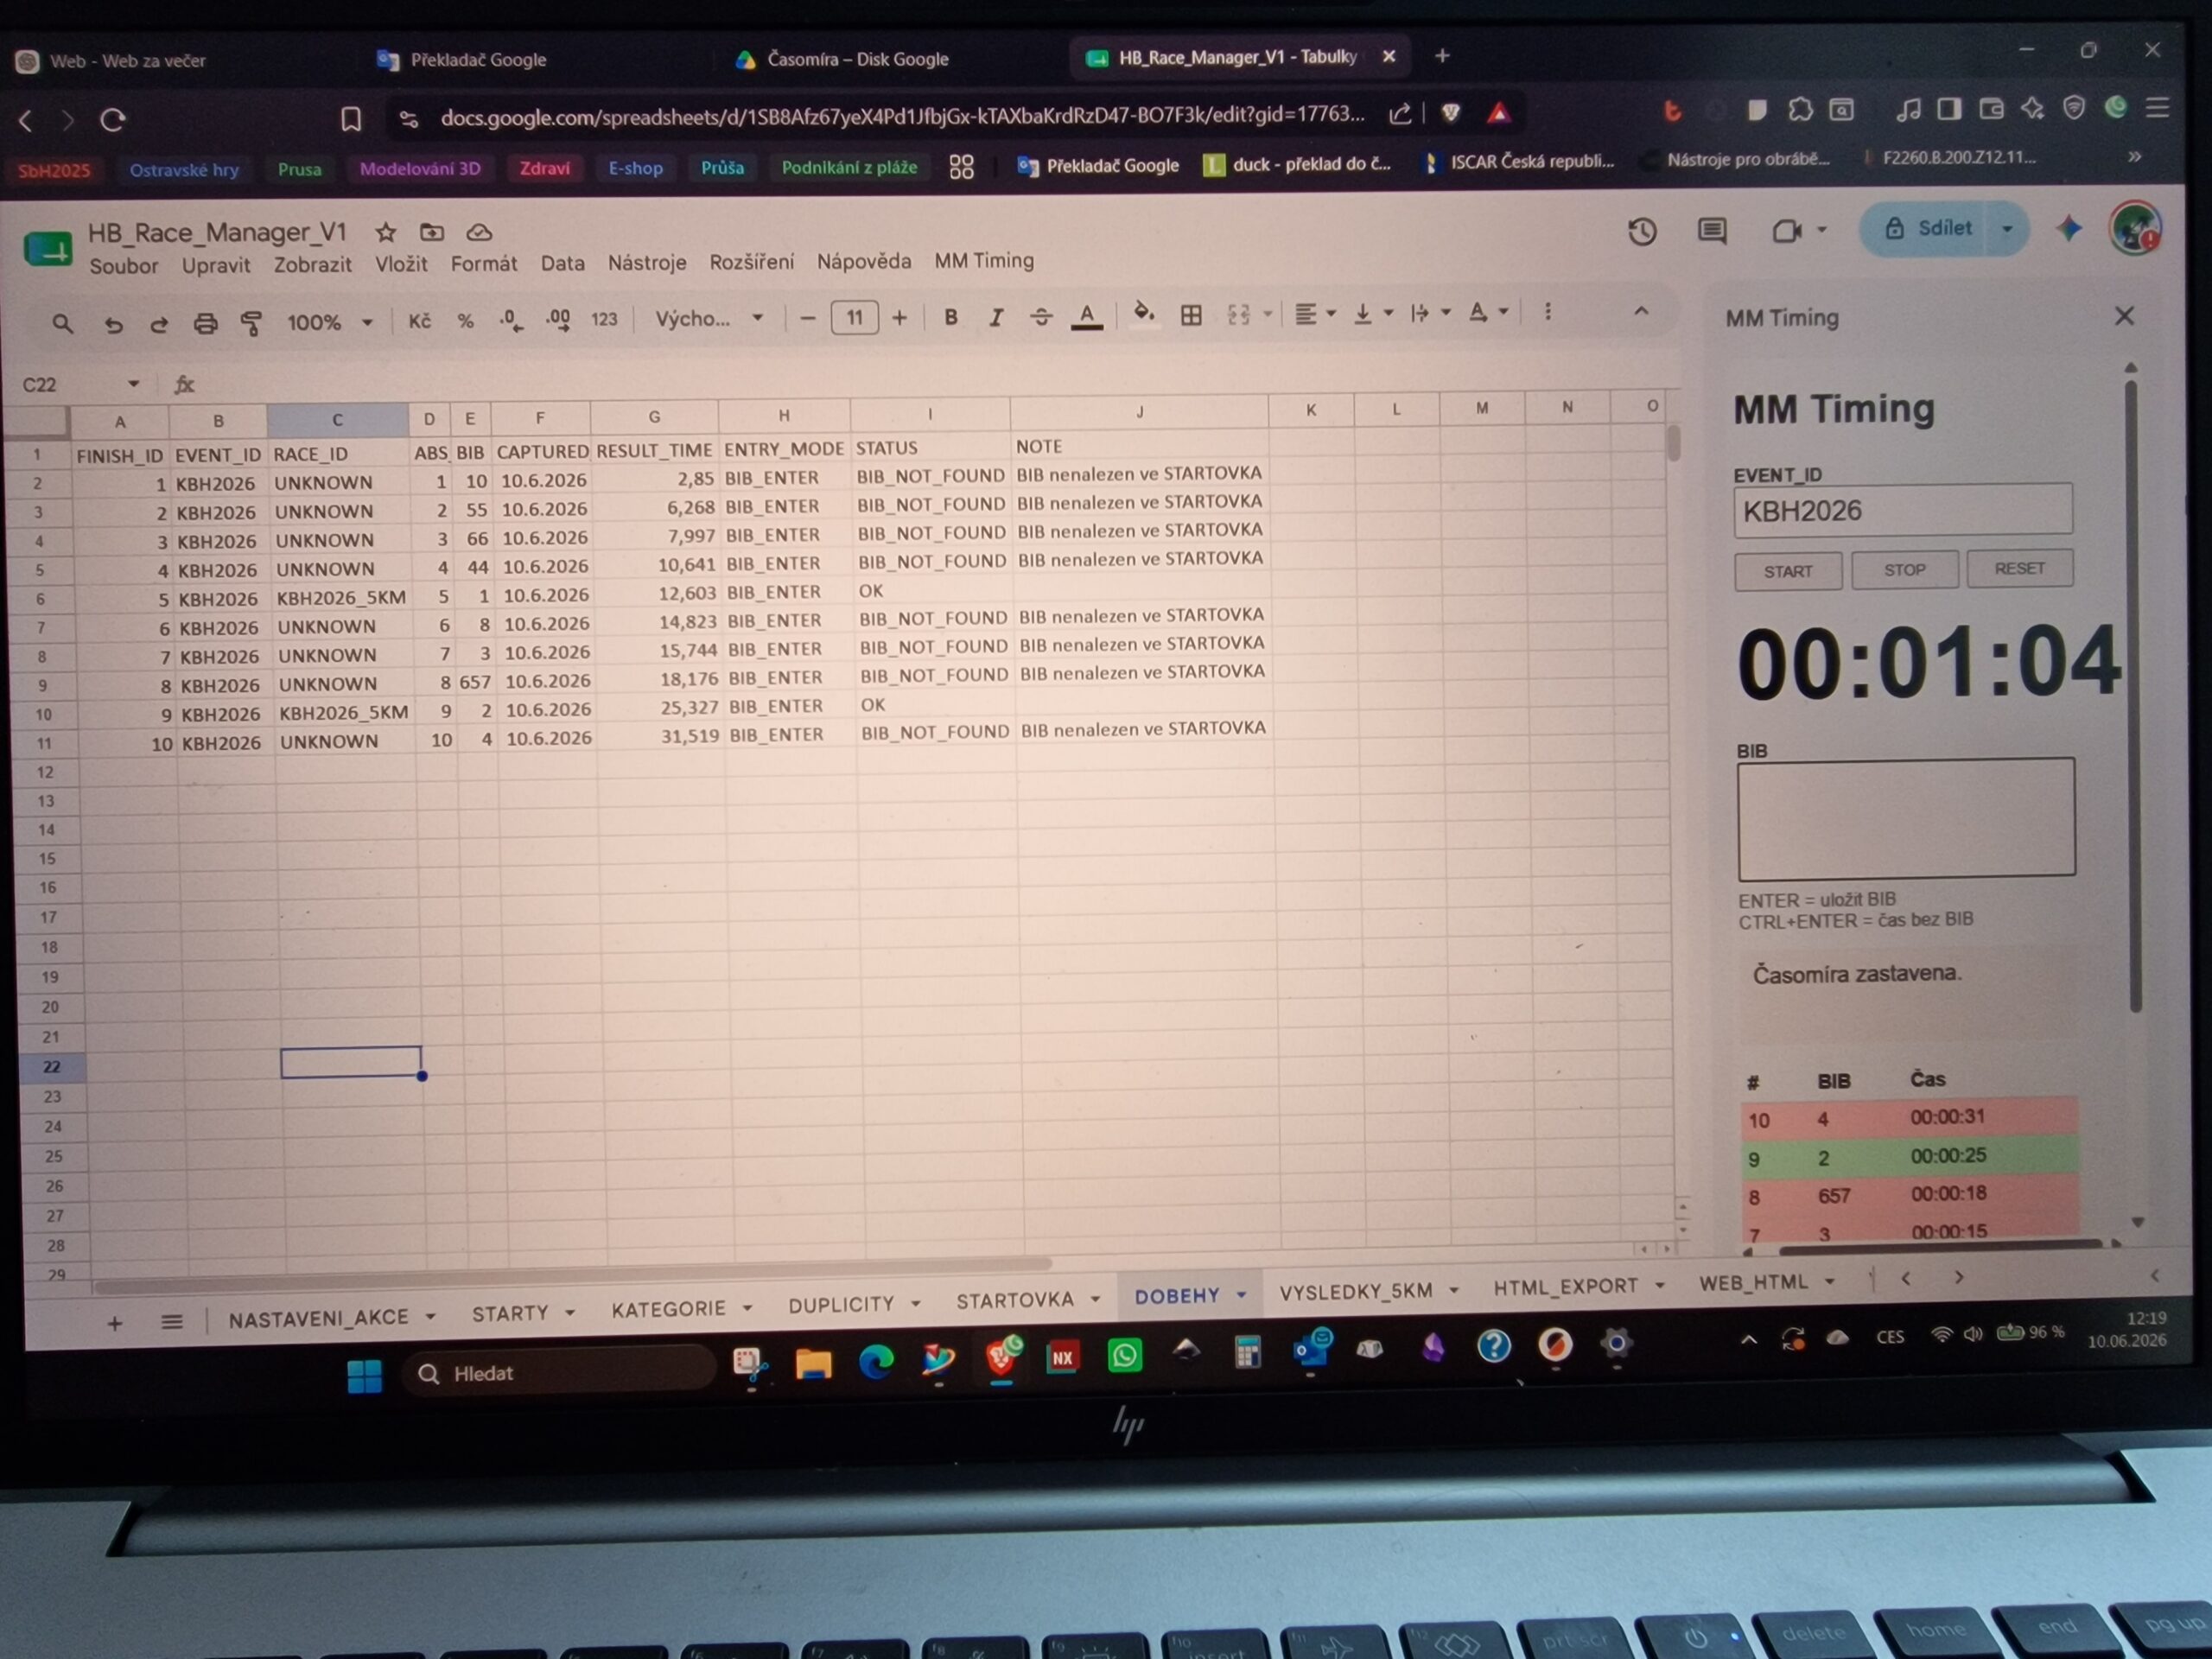This screenshot has height=1659, width=2212.
Task: Move the document with folder icon
Action: tap(431, 232)
